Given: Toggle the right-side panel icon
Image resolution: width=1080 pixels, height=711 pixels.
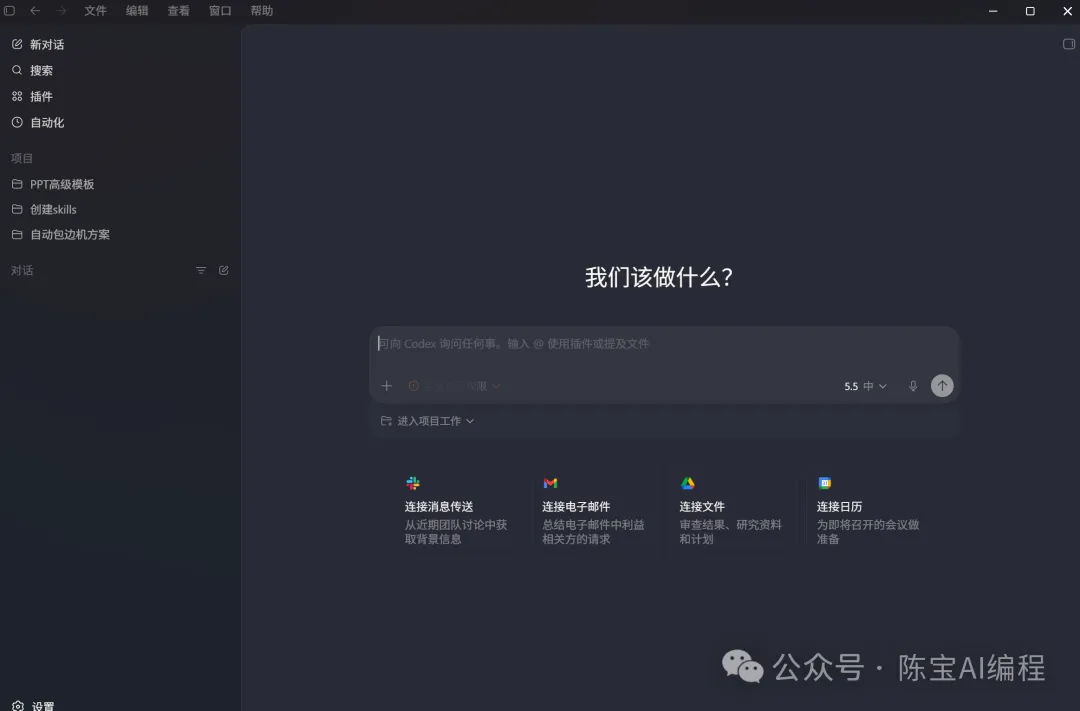Looking at the screenshot, I should pos(1068,44).
